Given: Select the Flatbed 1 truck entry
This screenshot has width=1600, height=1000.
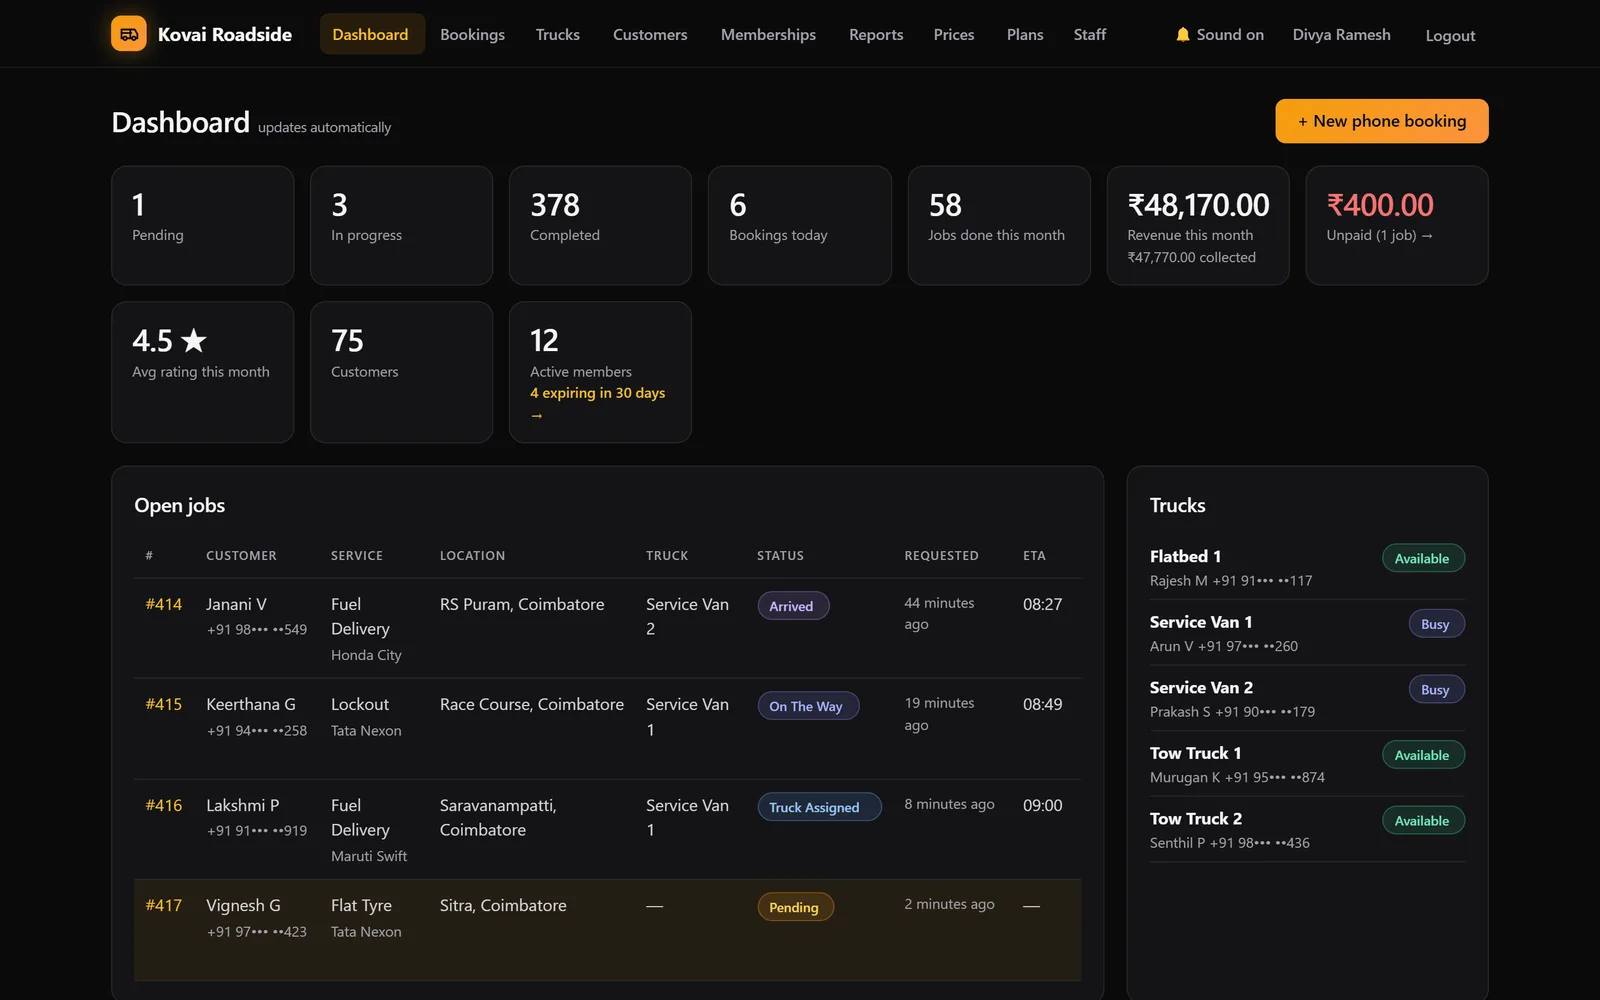Looking at the screenshot, I should (1306, 567).
